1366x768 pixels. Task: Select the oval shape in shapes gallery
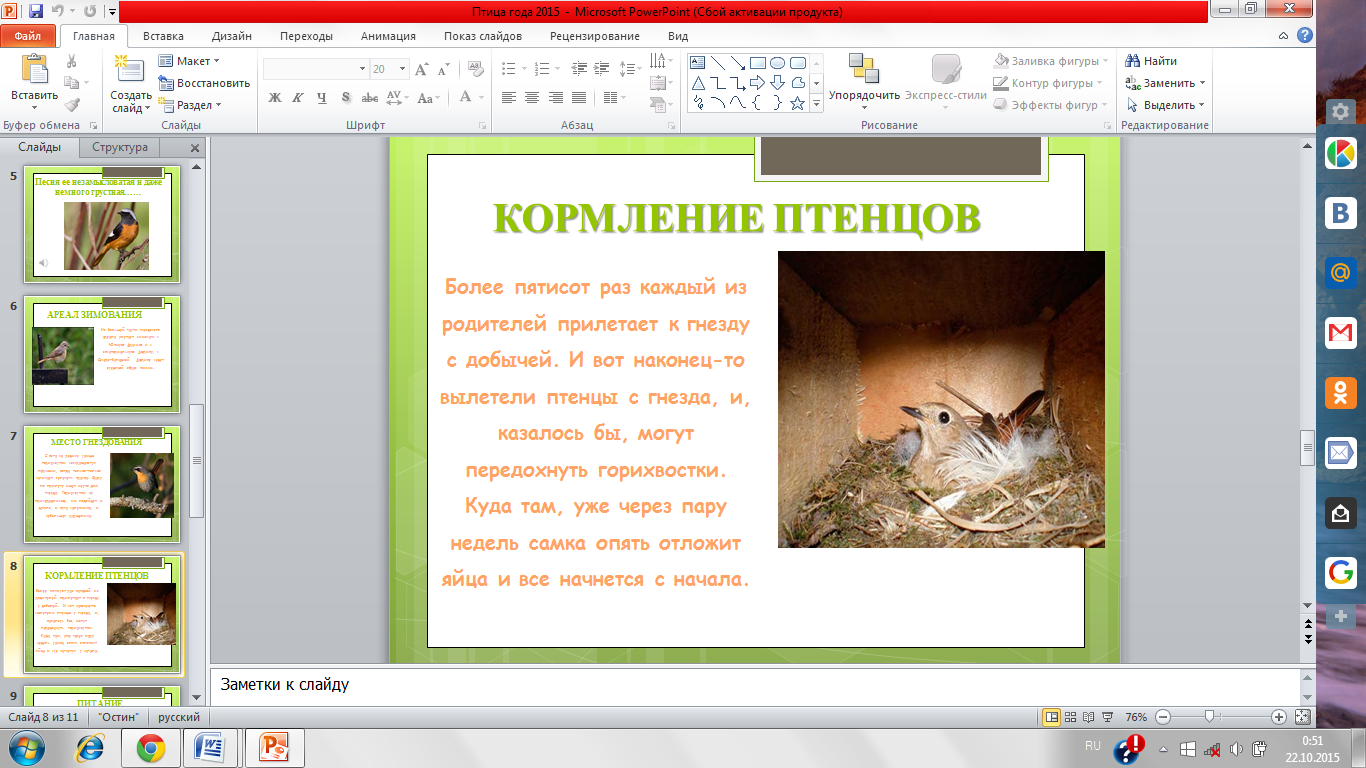pyautogui.click(x=778, y=62)
